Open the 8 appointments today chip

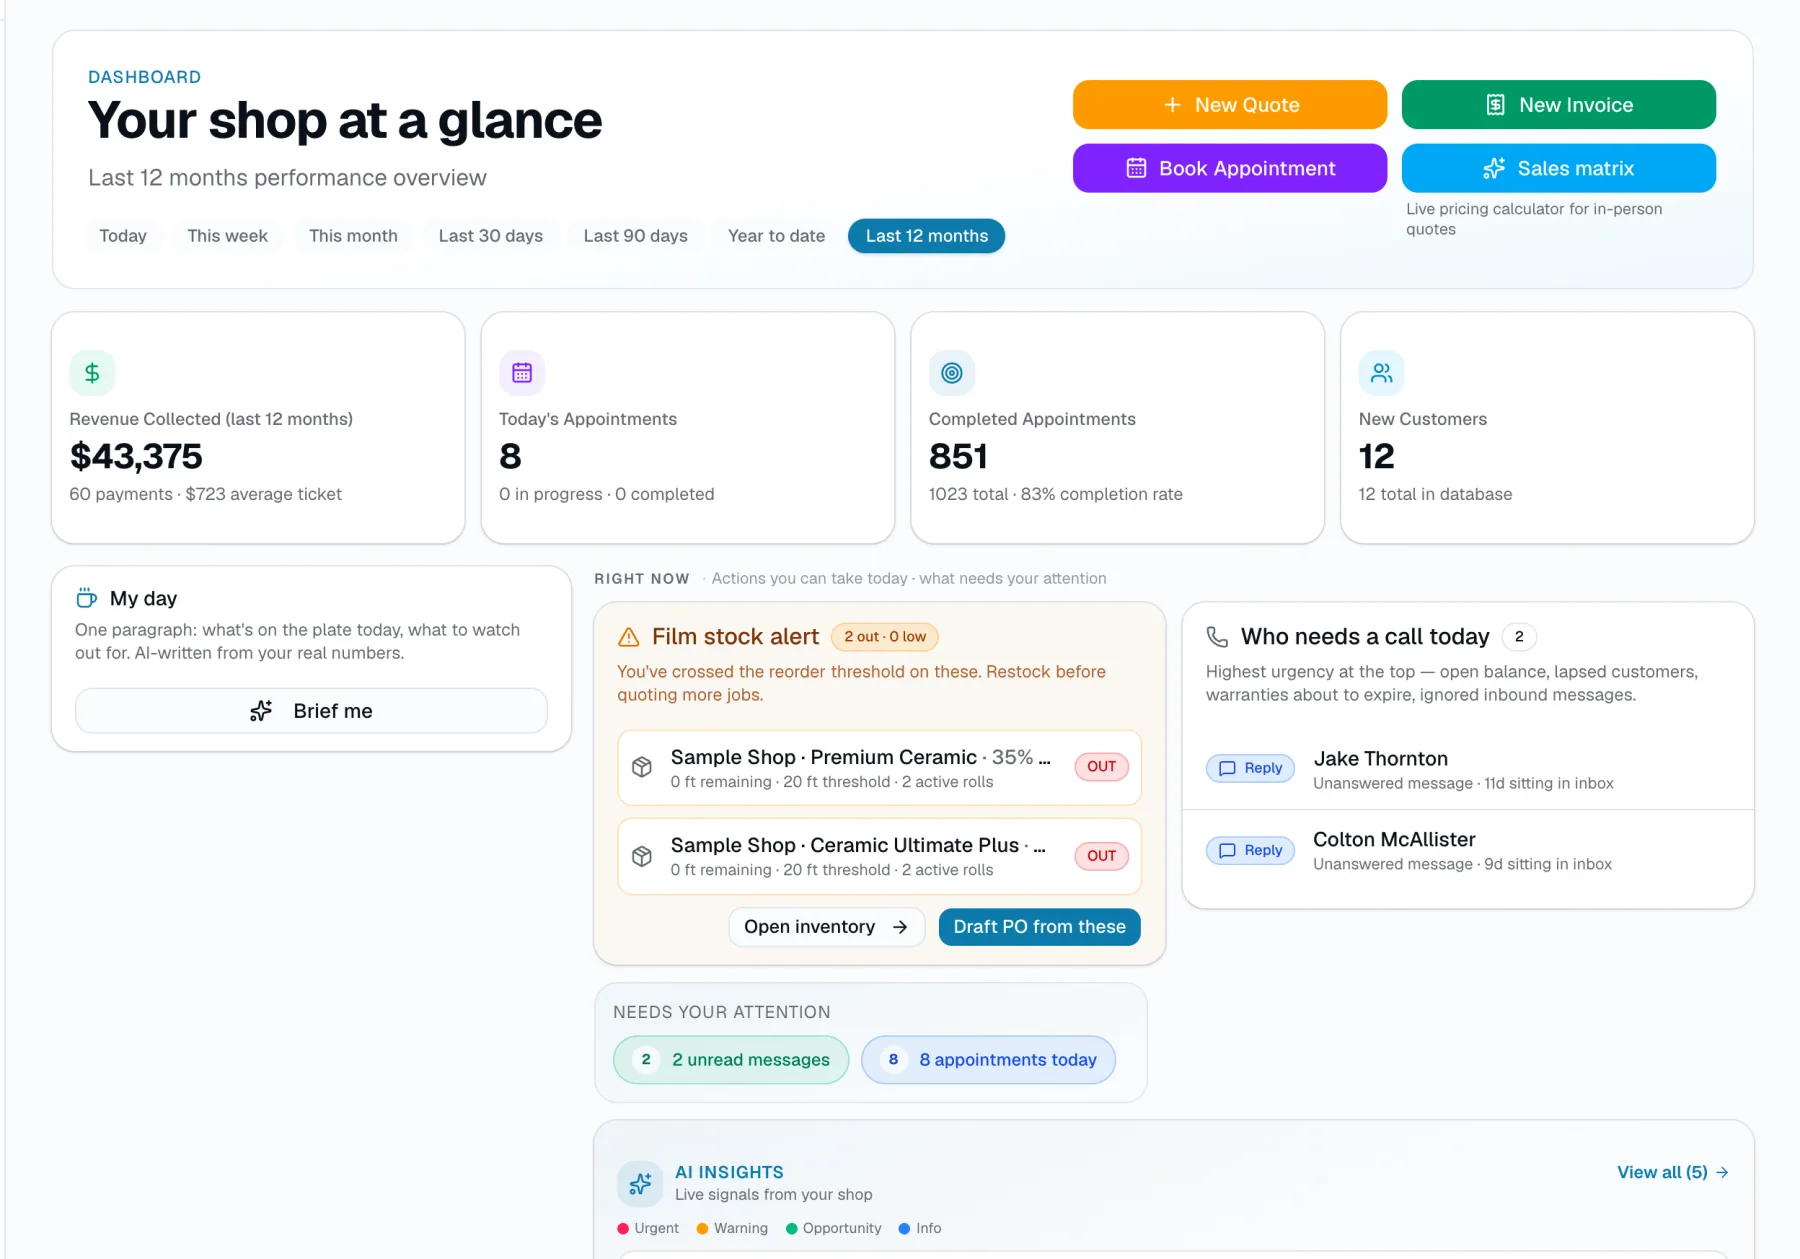tap(988, 1060)
